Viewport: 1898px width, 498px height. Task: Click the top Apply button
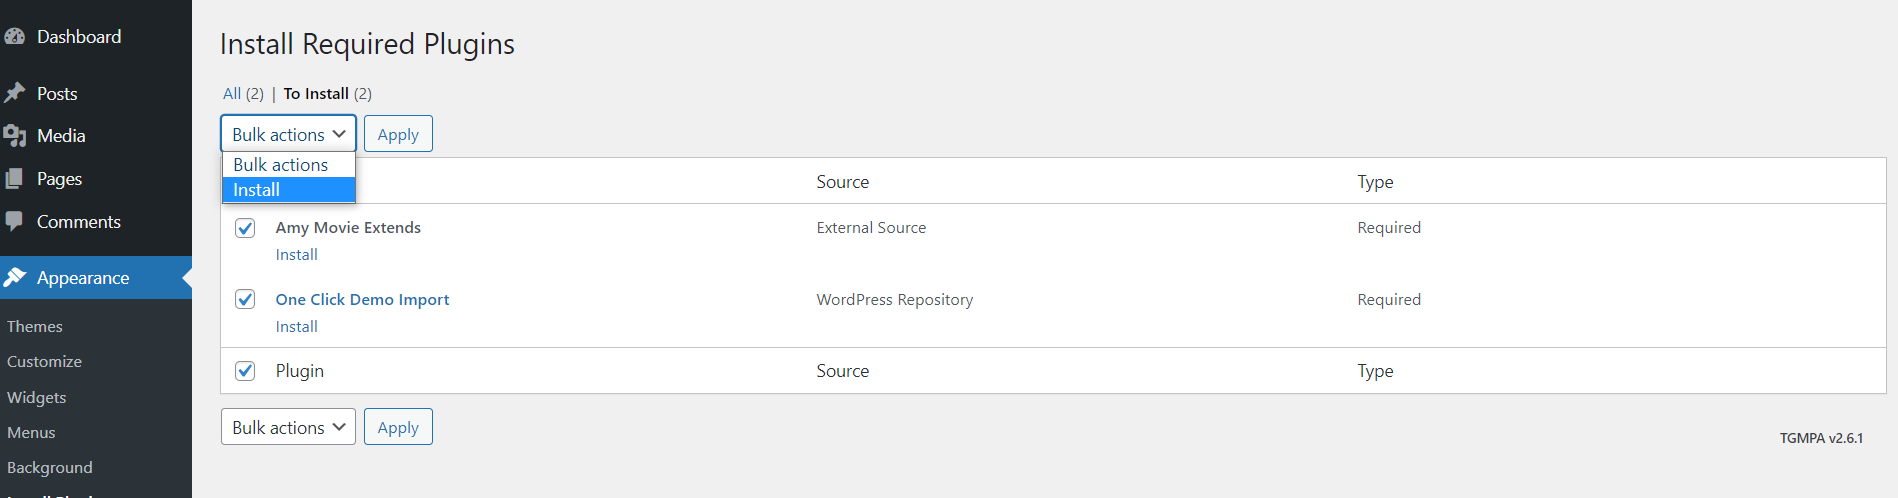[398, 134]
